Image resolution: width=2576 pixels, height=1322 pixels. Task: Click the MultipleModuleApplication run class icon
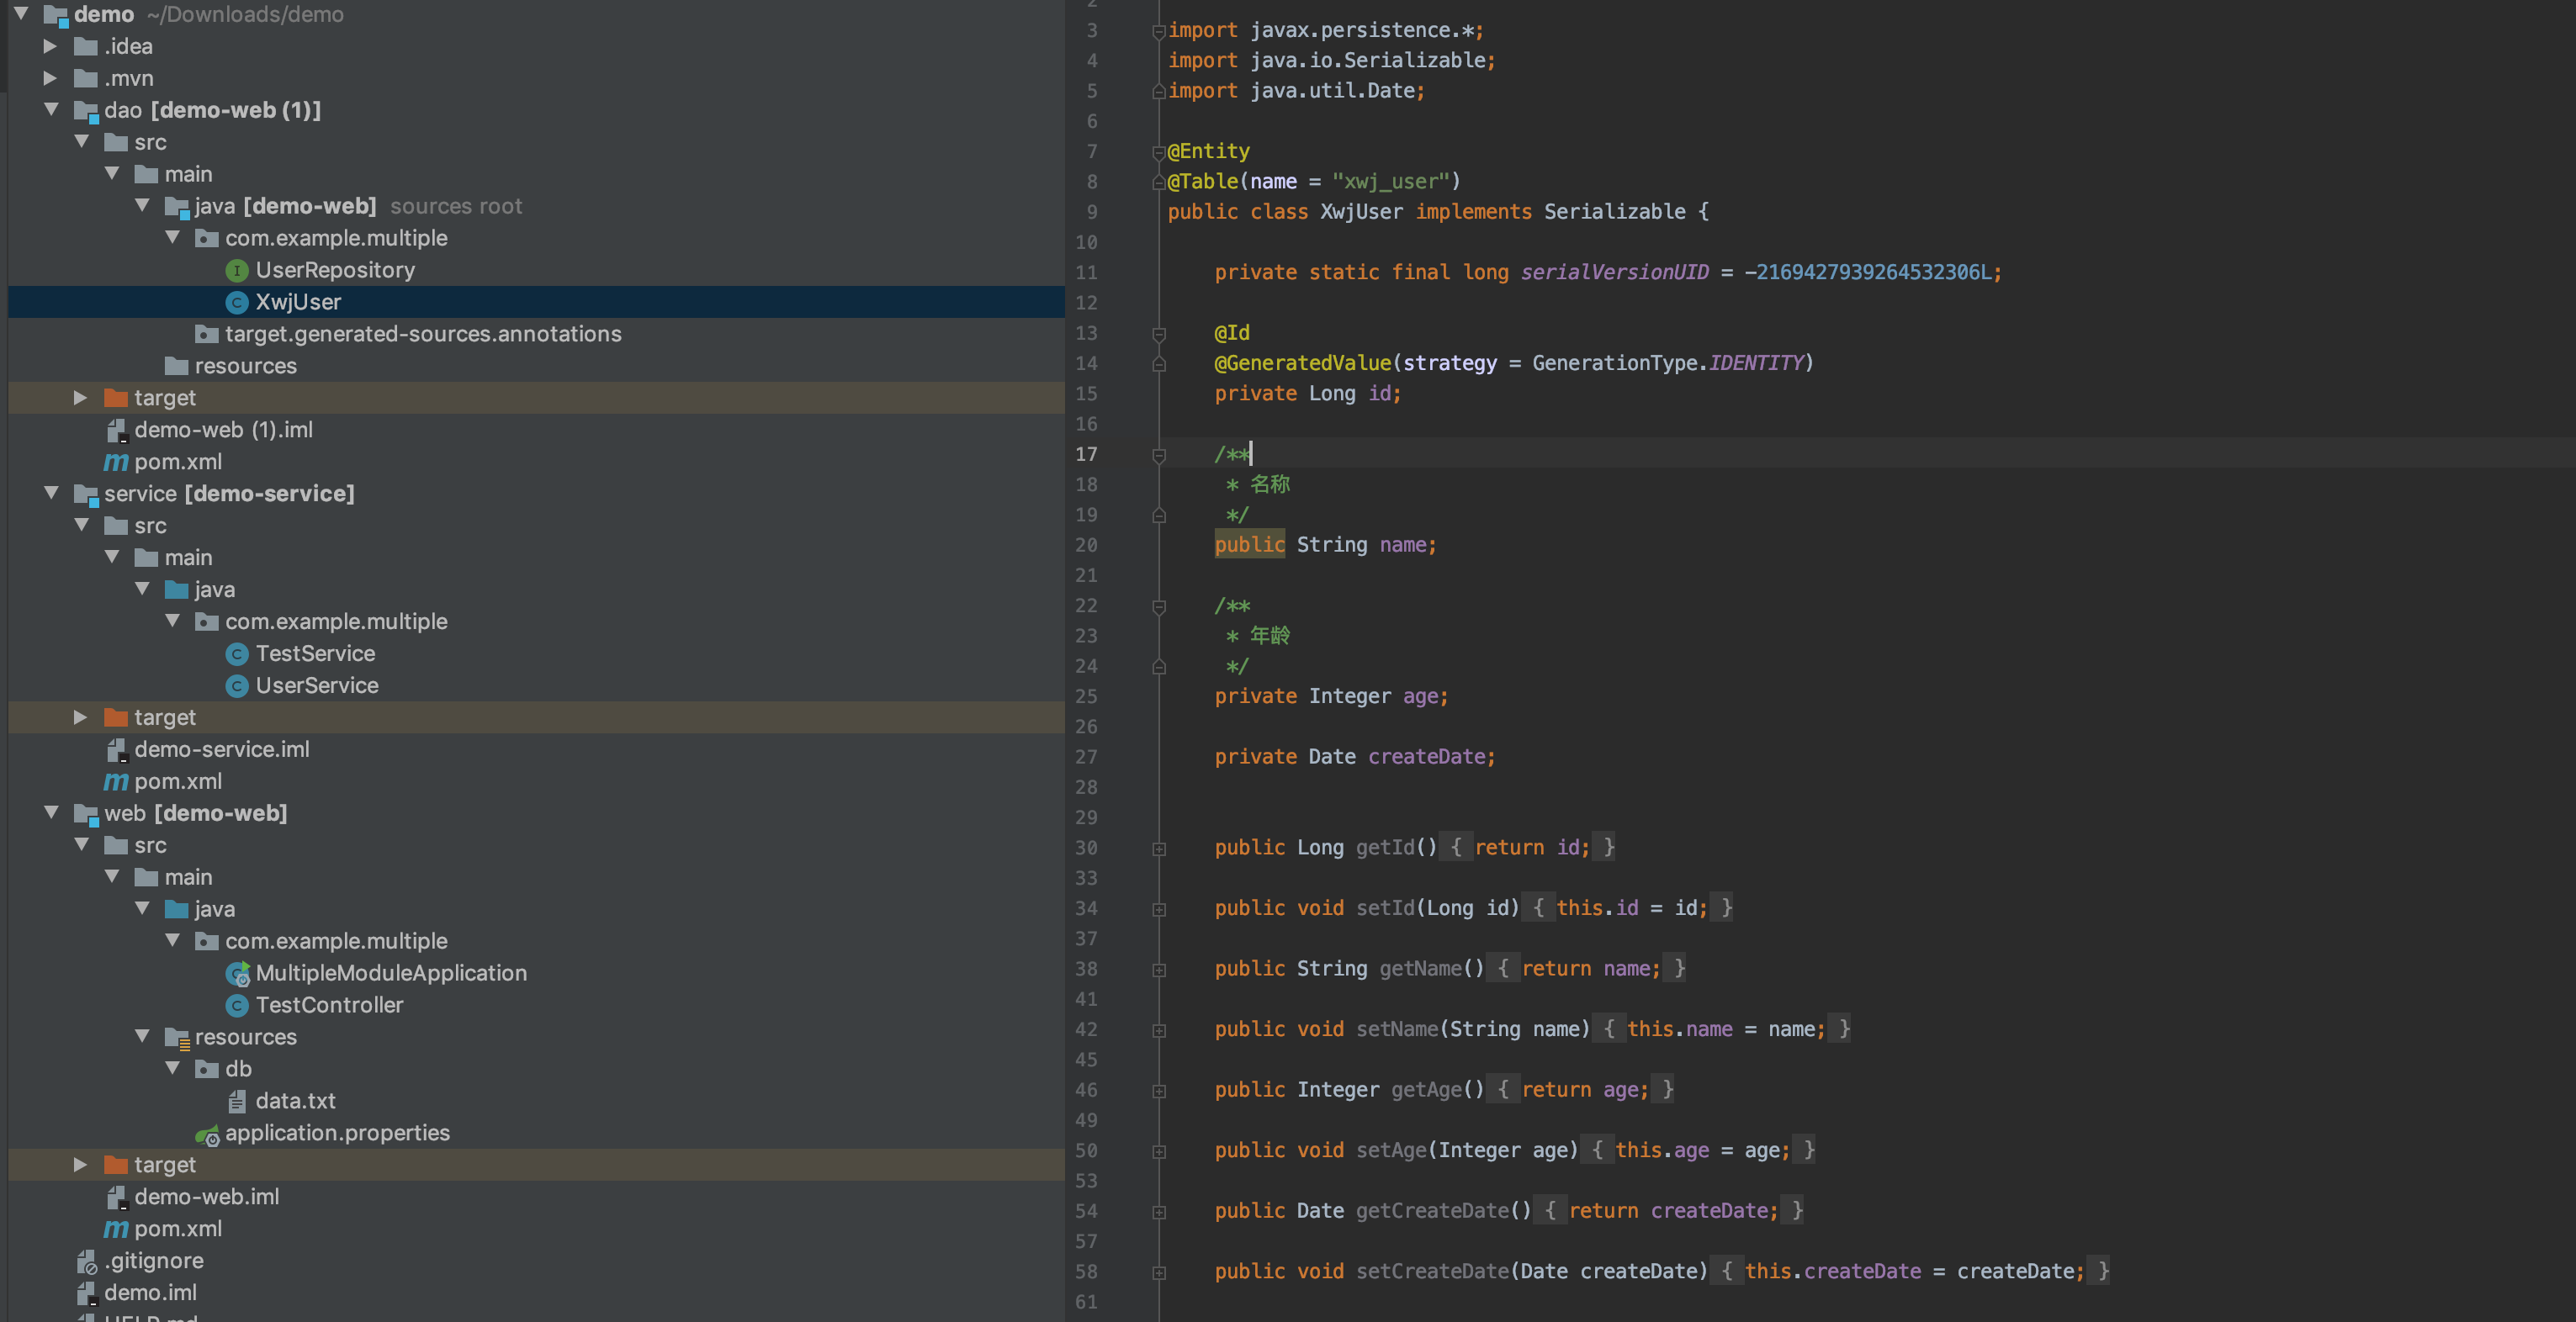coord(238,973)
